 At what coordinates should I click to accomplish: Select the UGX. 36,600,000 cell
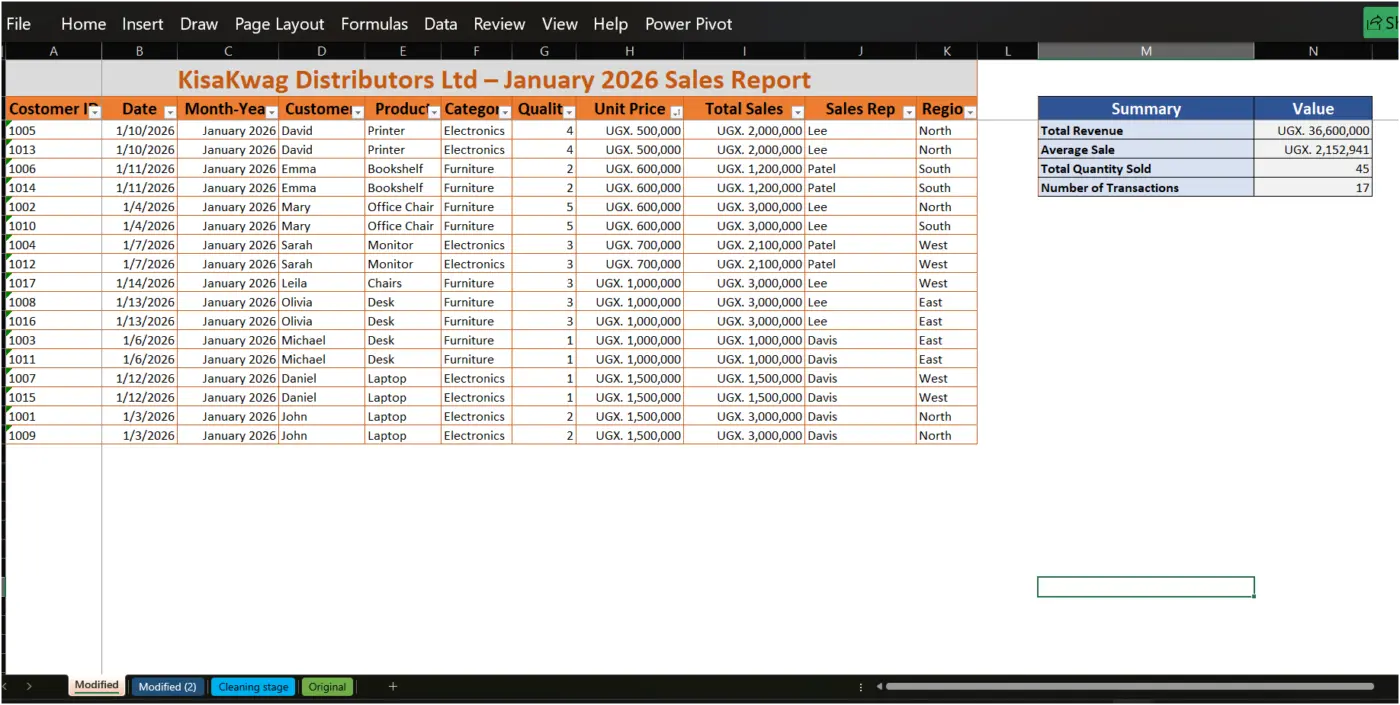coord(1313,131)
